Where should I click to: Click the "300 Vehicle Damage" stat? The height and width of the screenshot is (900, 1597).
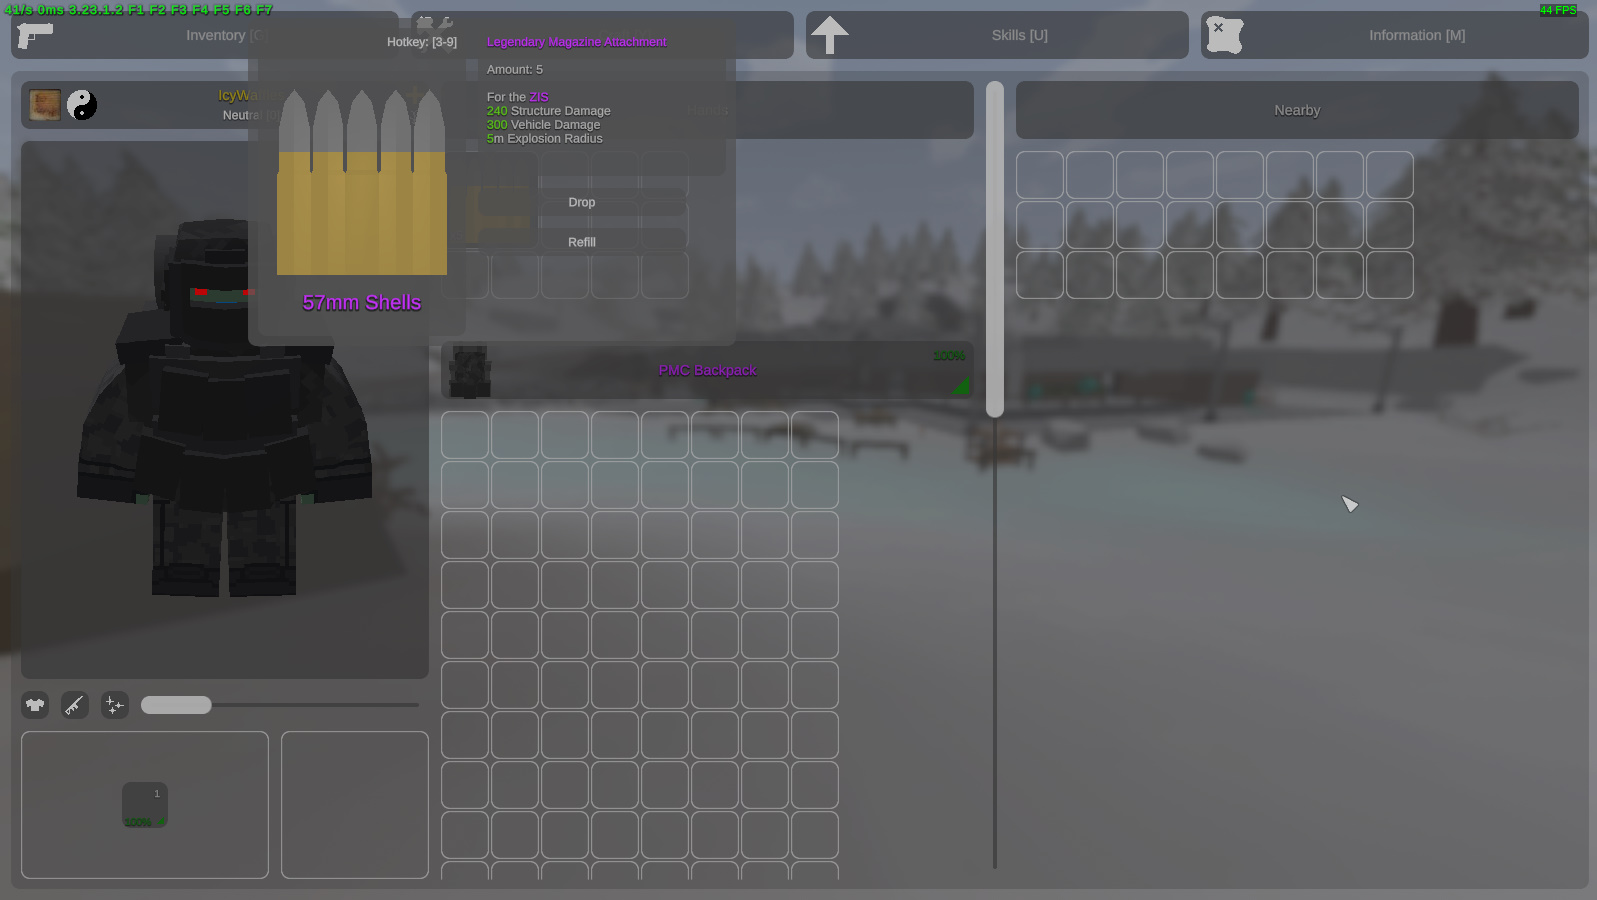tap(544, 125)
